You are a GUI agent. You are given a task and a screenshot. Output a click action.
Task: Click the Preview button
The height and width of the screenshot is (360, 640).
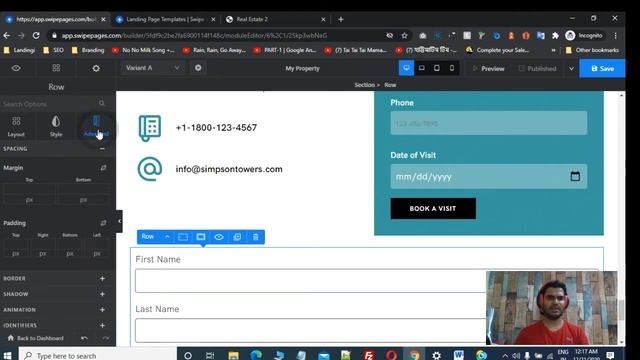click(489, 69)
